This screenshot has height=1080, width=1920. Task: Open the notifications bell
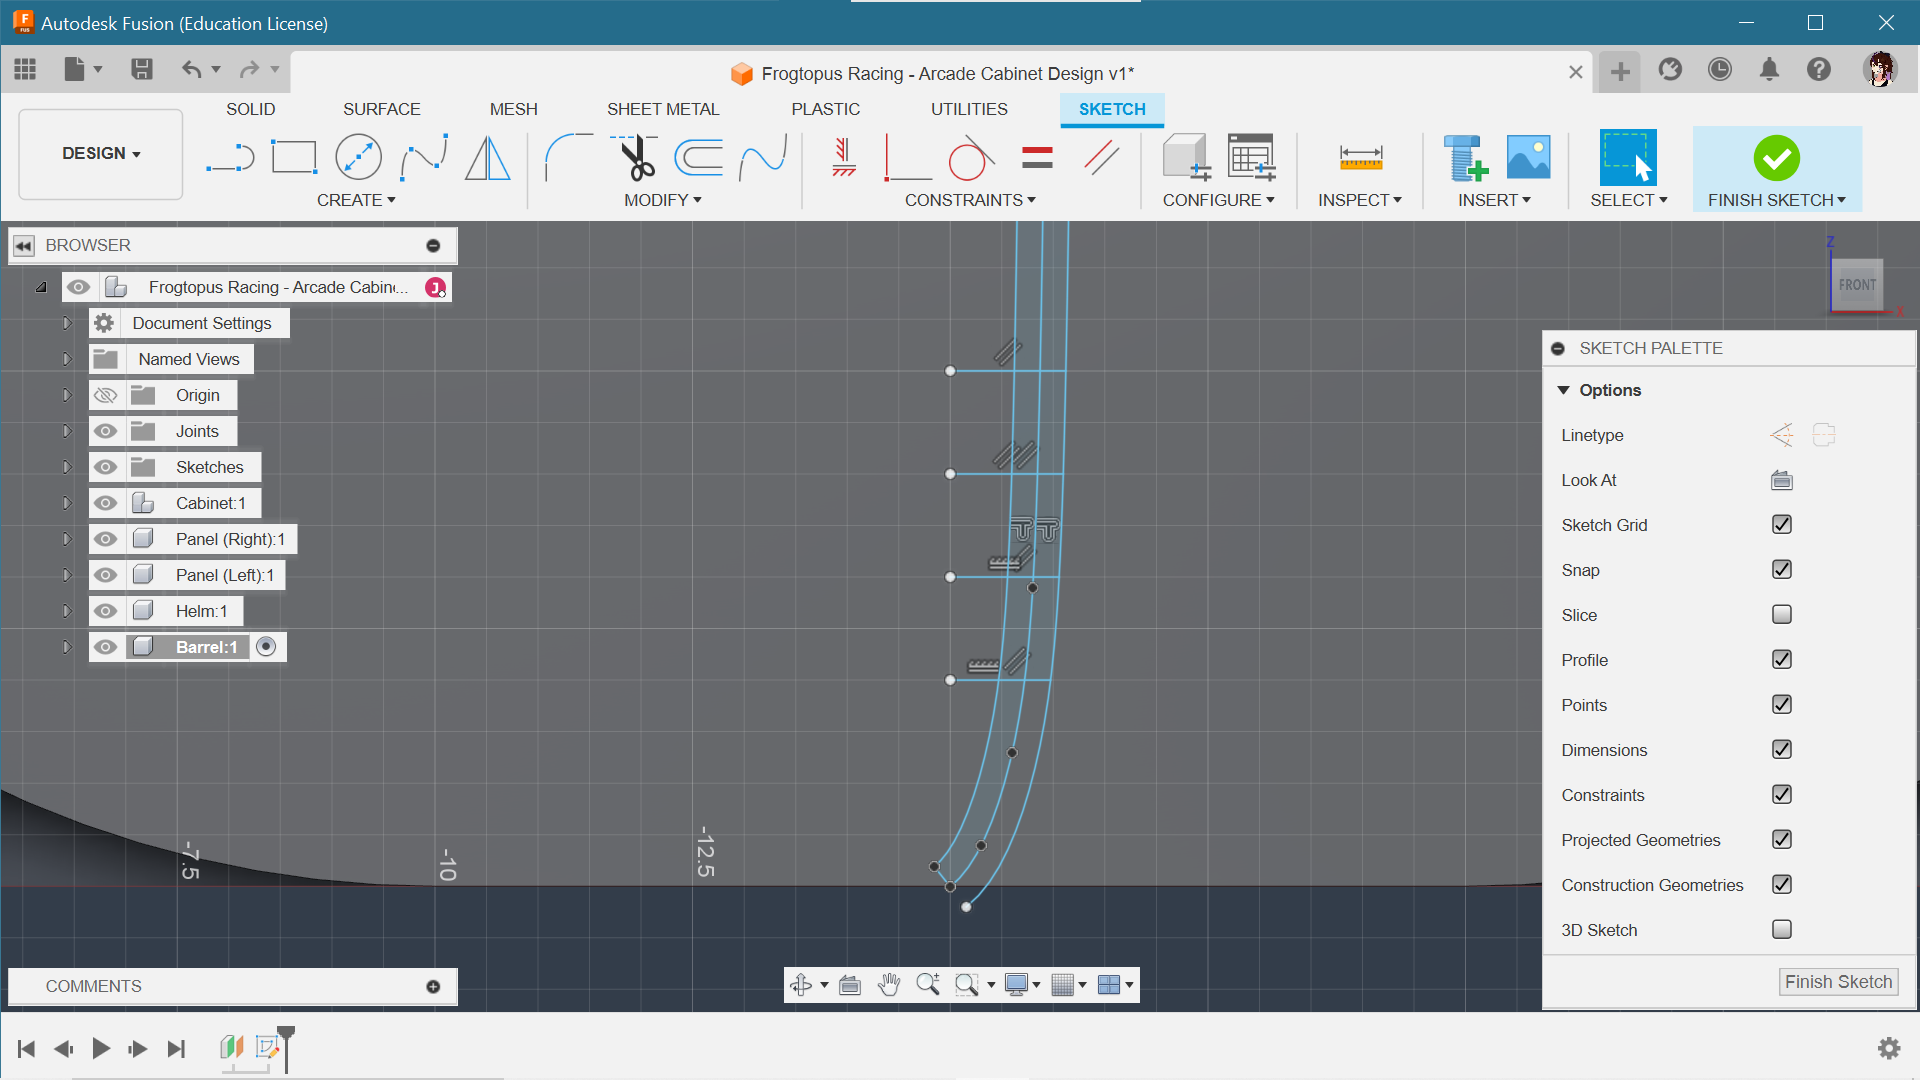coord(1769,69)
